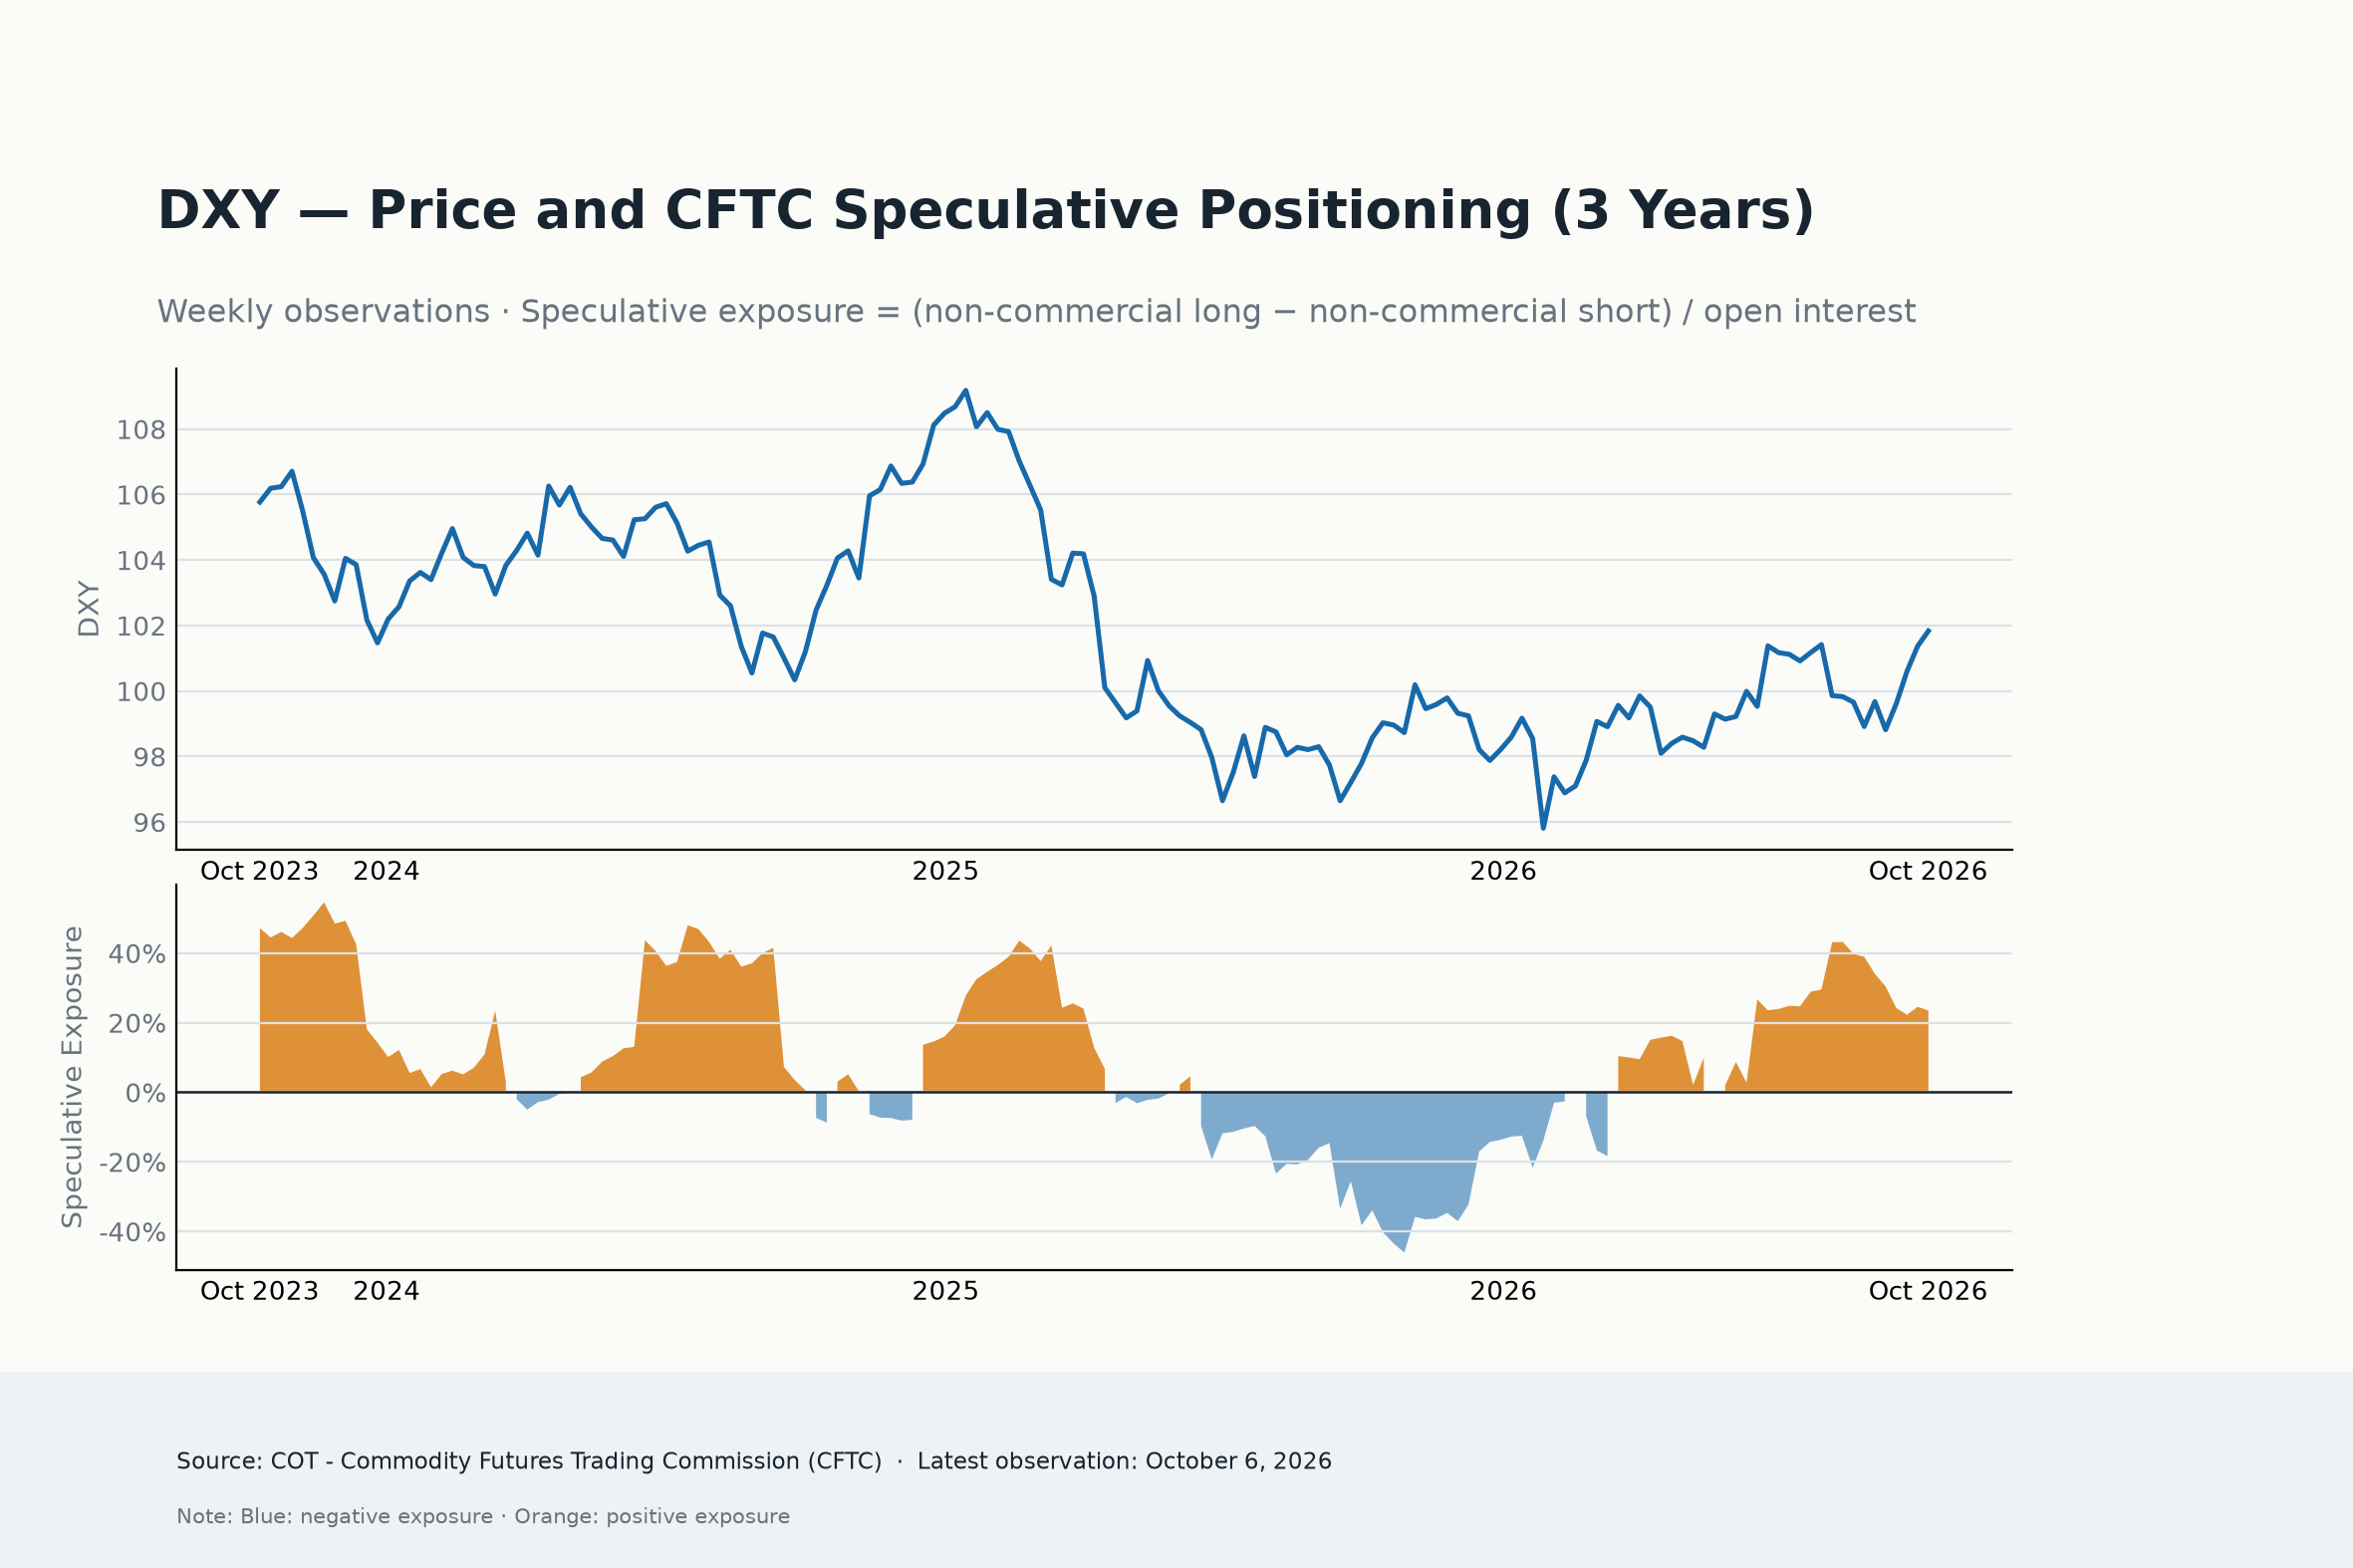2353x1568 pixels.
Task: Click the last DXY price line endpoint
Action: pos(1928,630)
